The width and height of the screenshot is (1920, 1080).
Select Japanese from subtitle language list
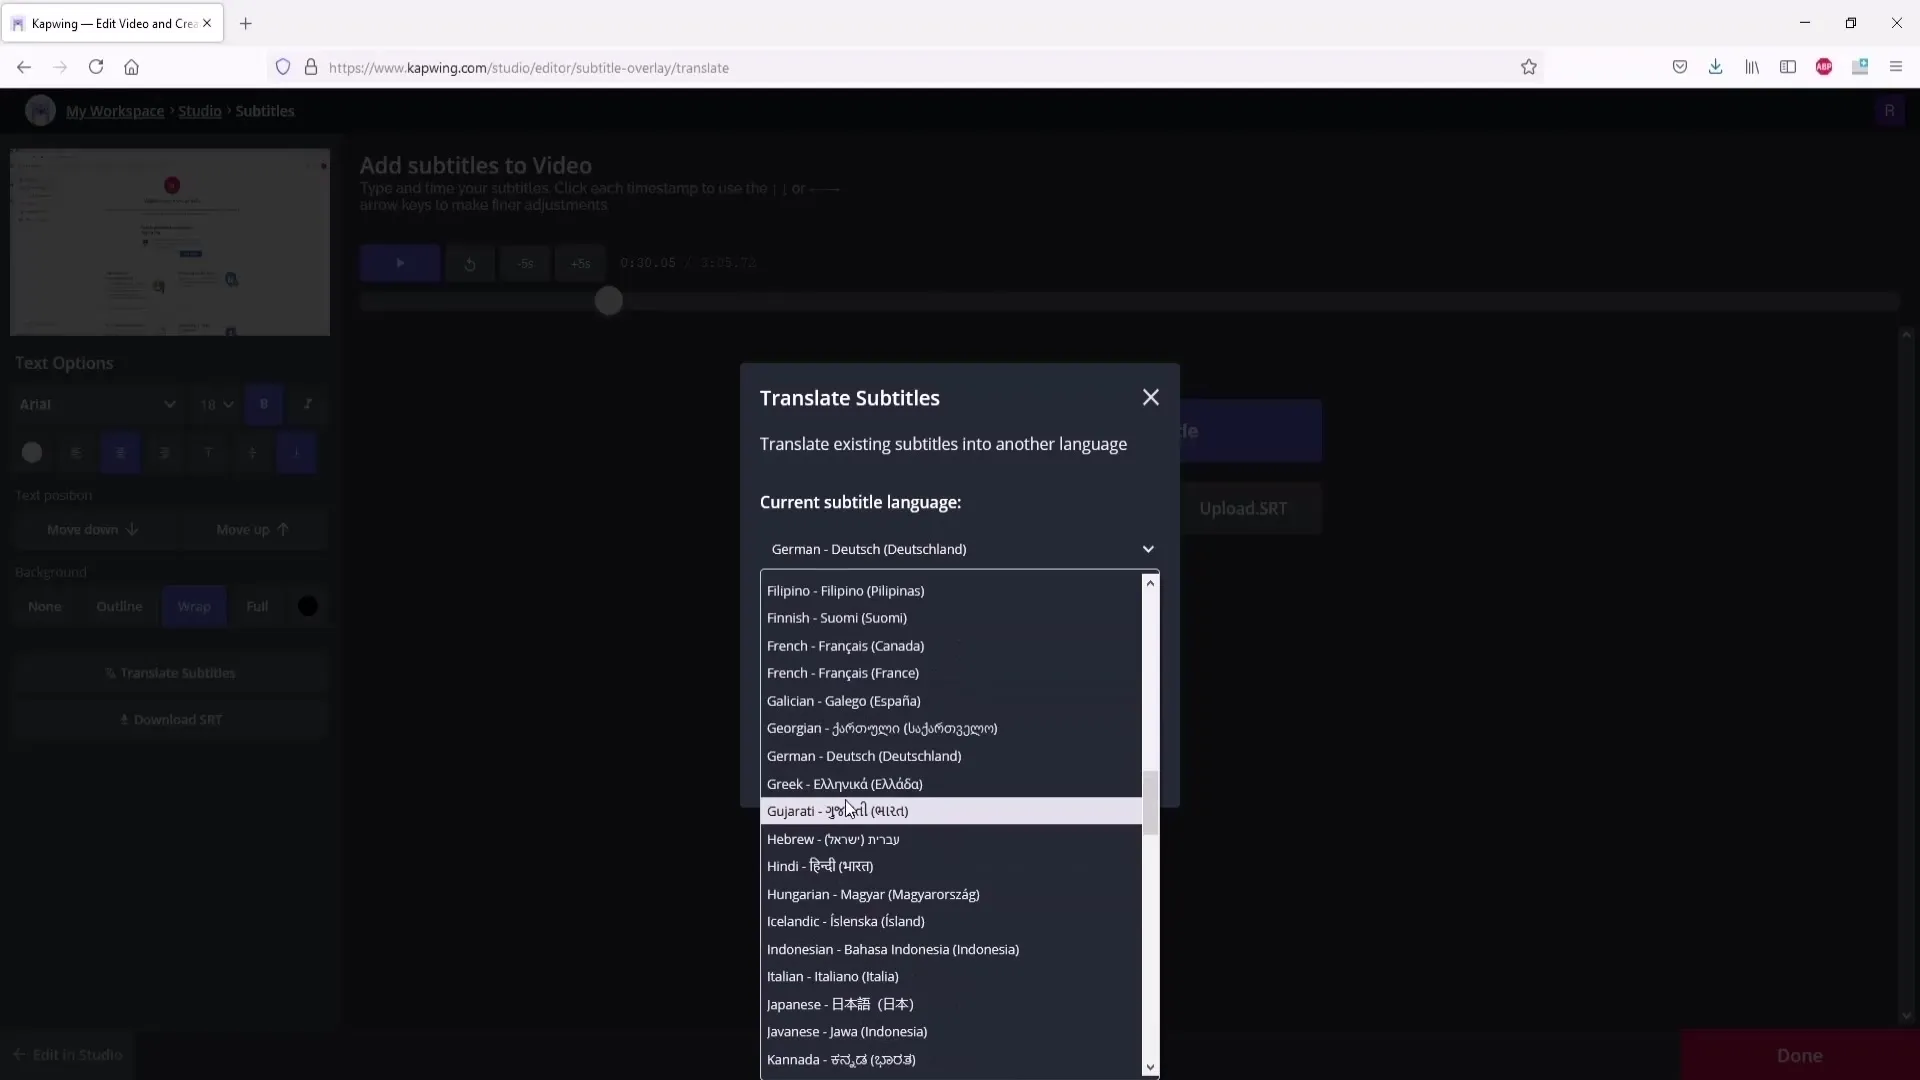tap(841, 1004)
